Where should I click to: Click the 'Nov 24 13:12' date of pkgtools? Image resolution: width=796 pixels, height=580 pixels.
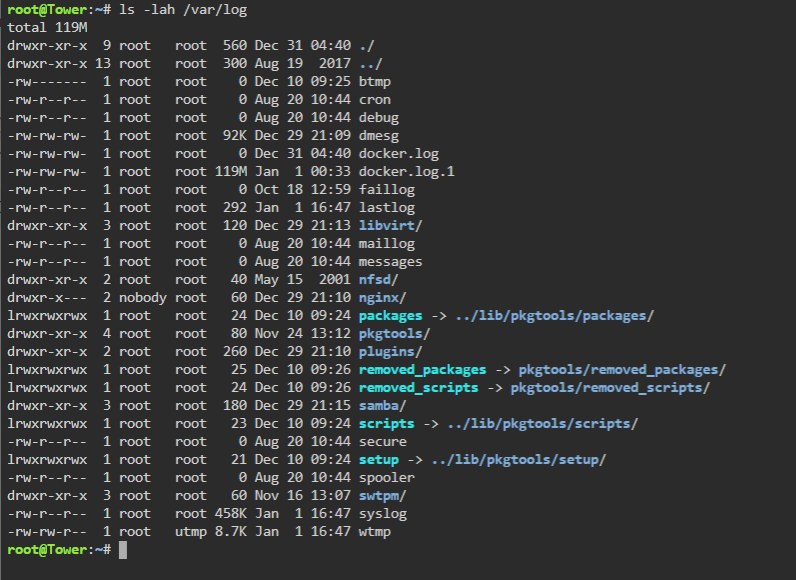[303, 334]
